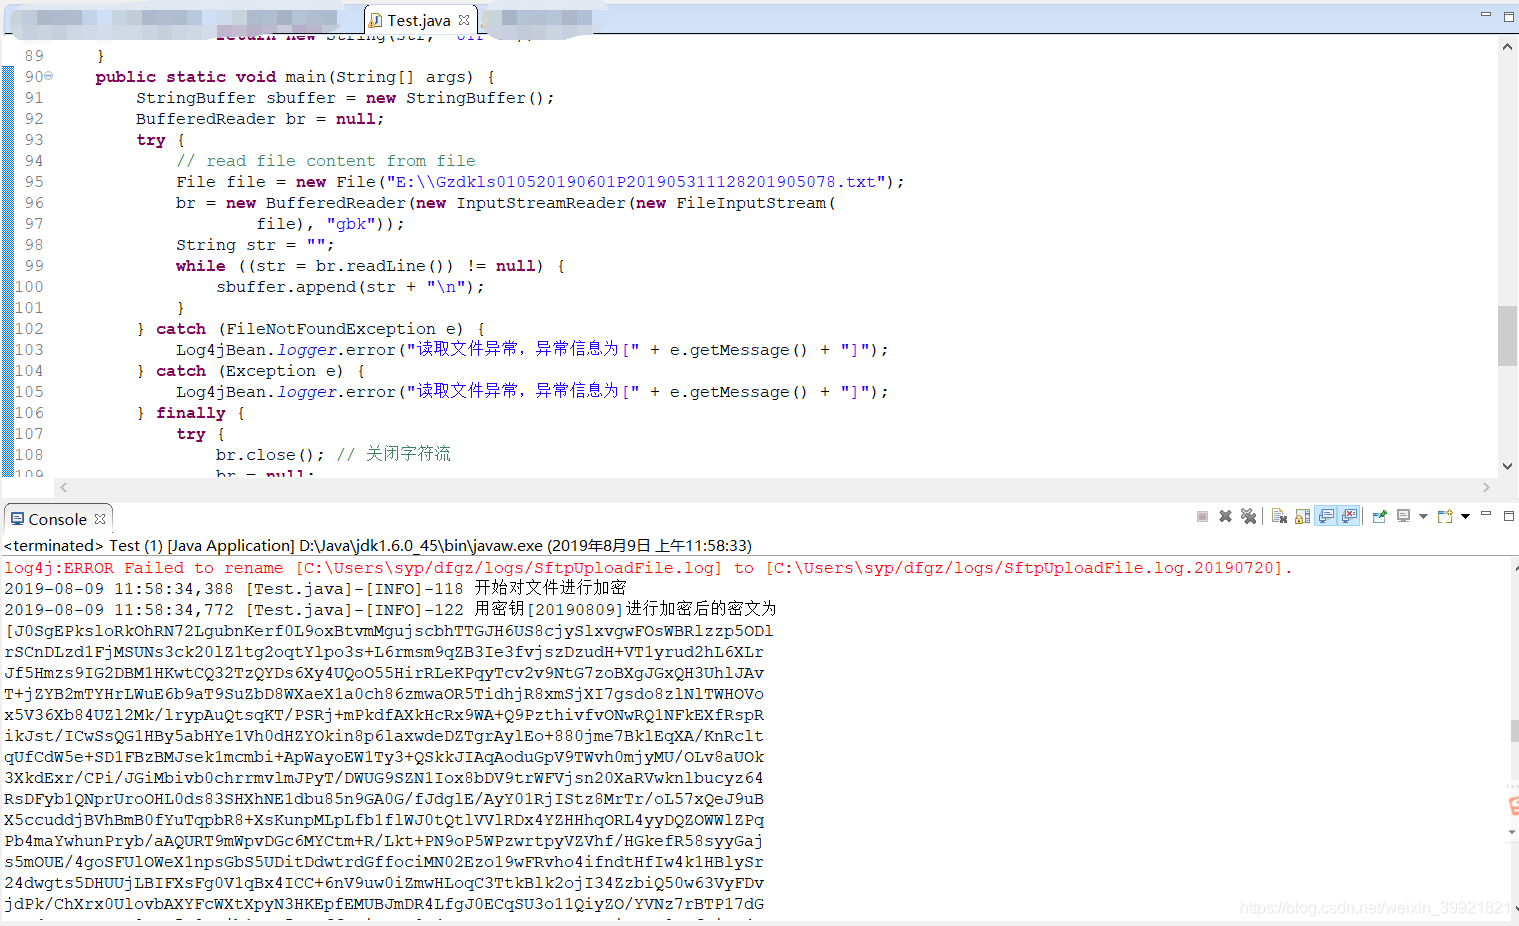Minimize the editor area
1519x926 pixels.
1486,15
